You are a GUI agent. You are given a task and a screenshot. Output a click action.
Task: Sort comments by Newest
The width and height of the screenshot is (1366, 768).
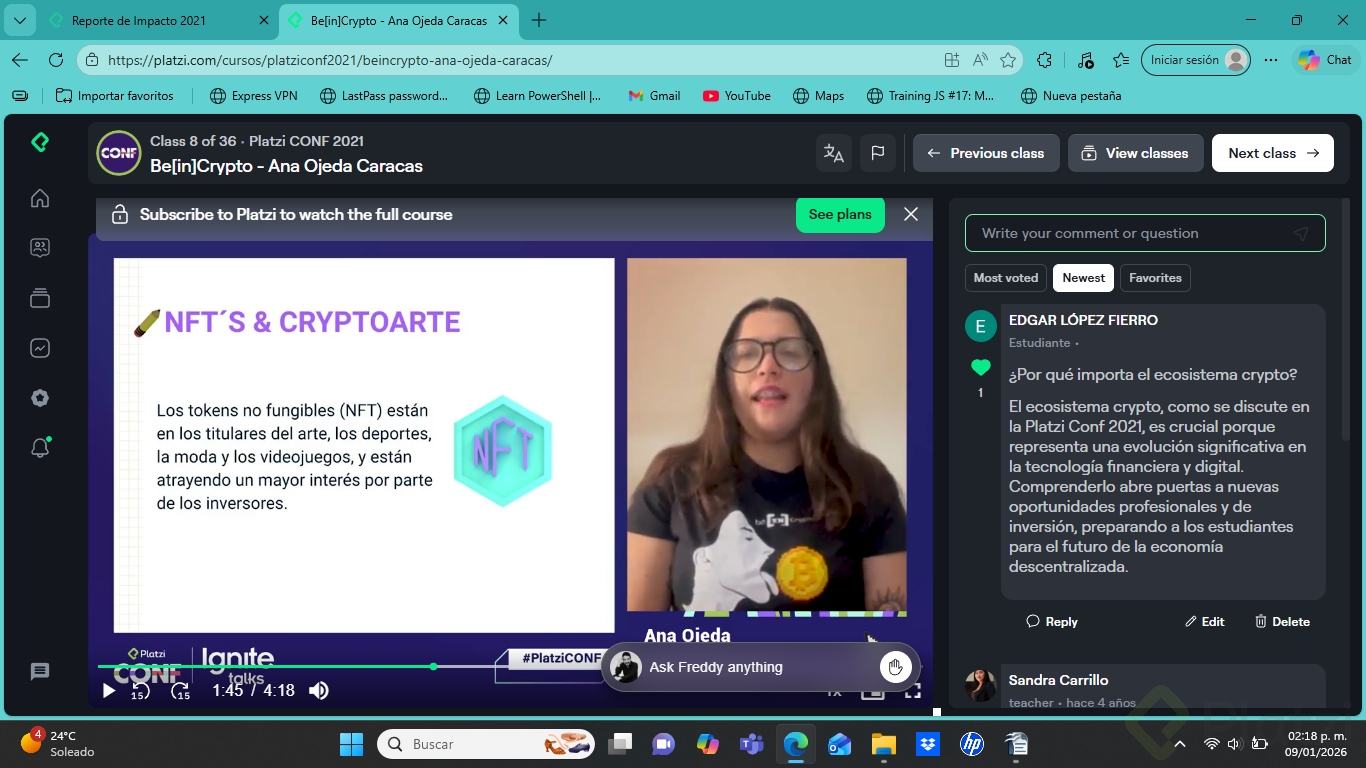[1084, 278]
